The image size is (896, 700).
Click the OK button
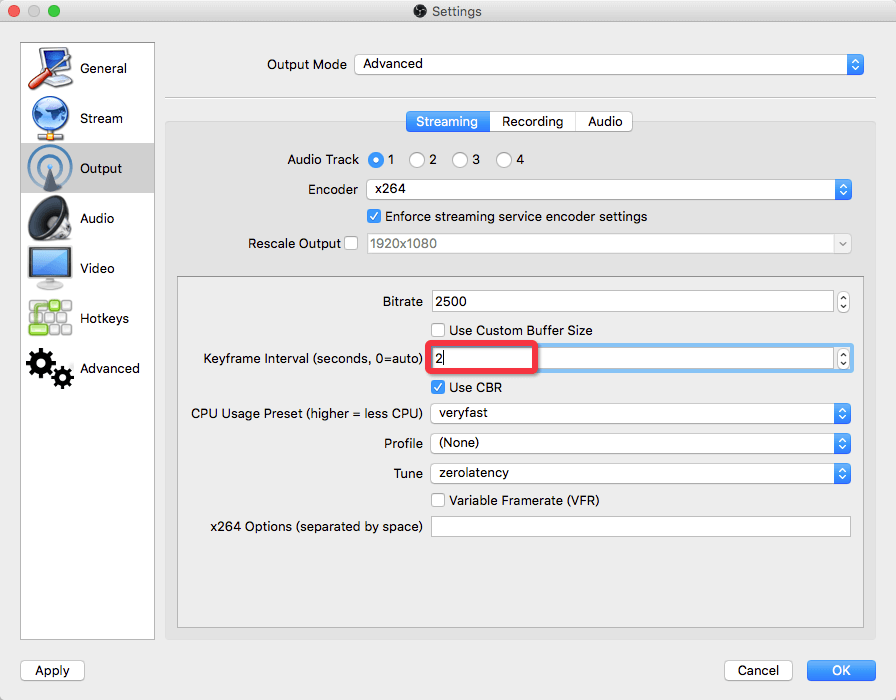point(841,670)
